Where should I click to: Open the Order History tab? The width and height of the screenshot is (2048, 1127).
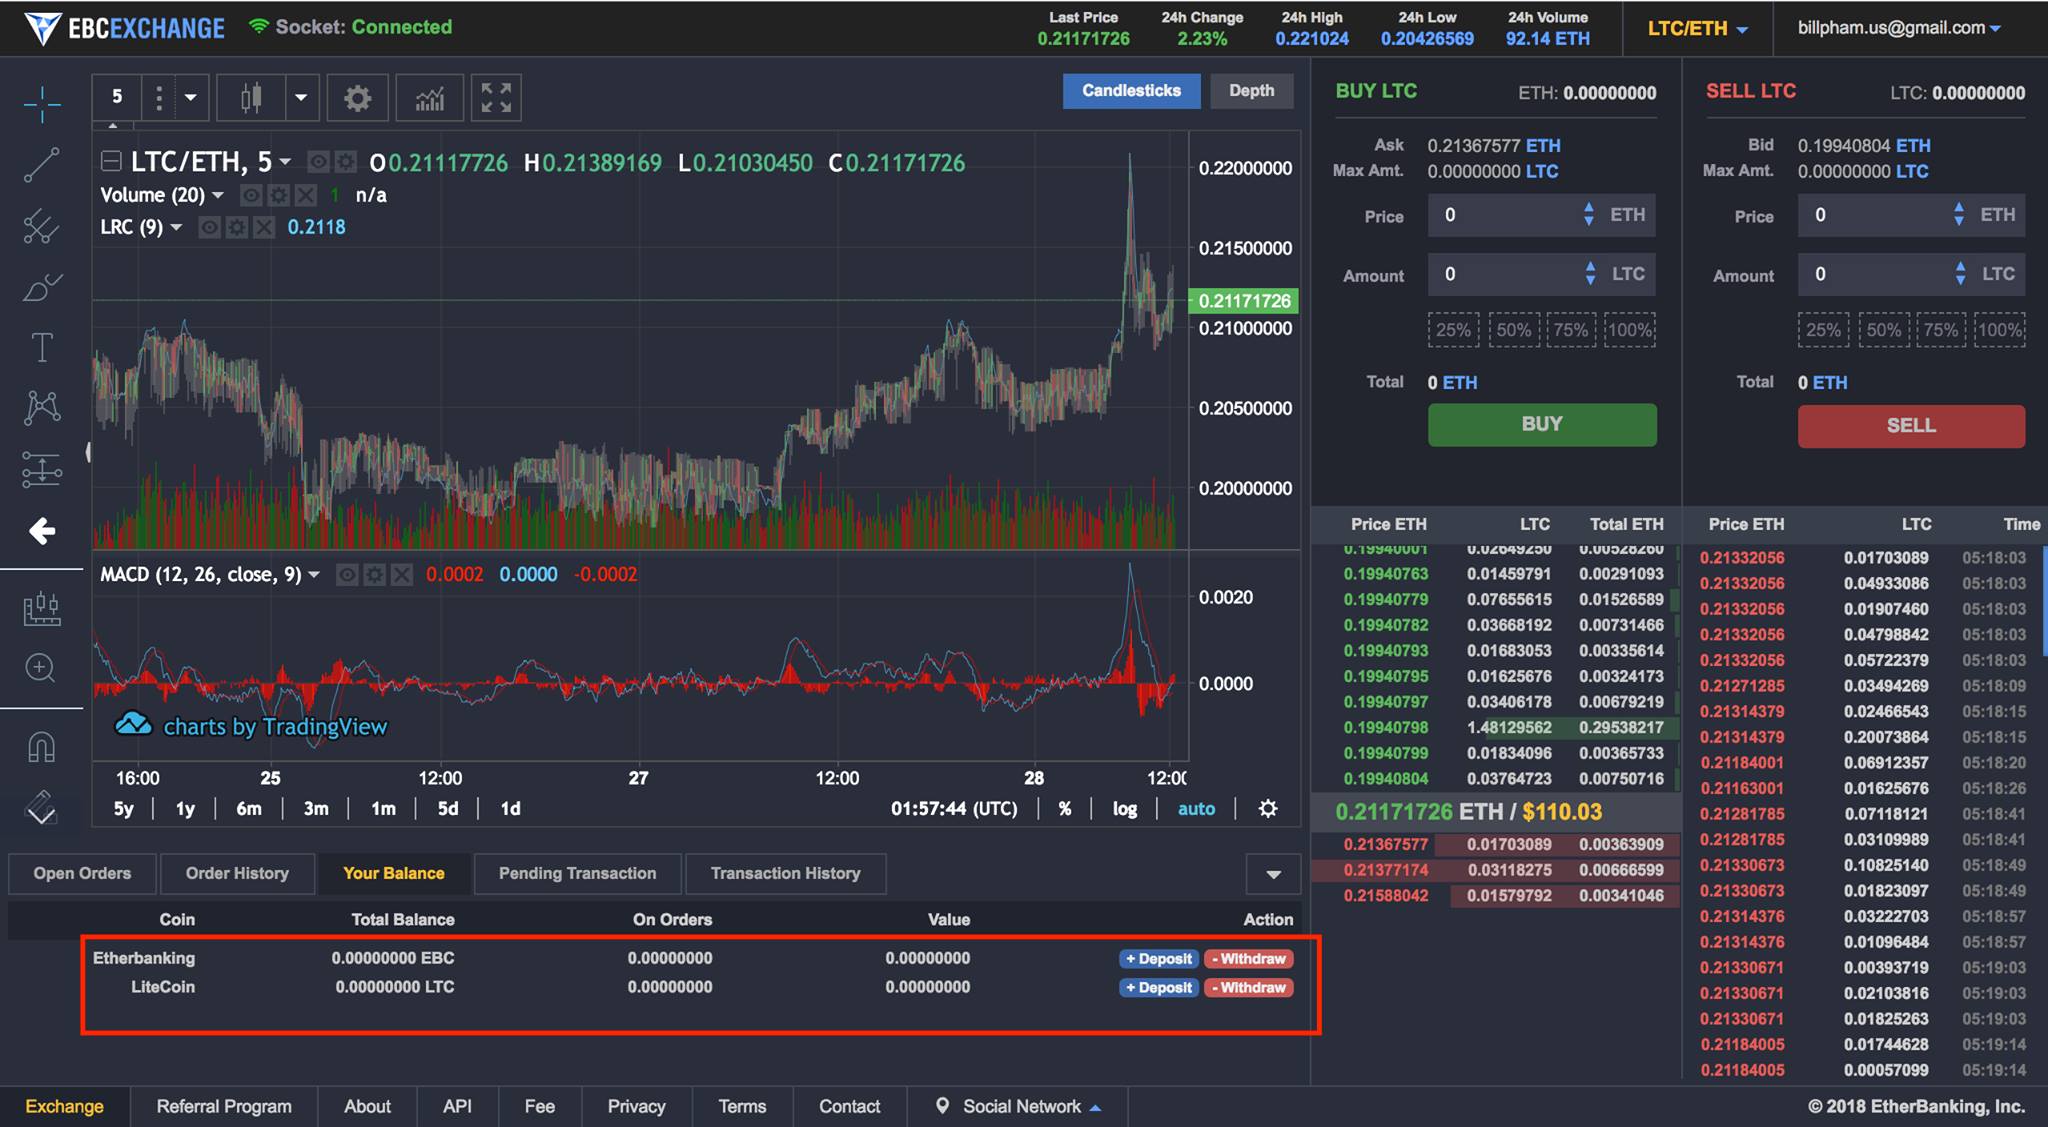237,873
